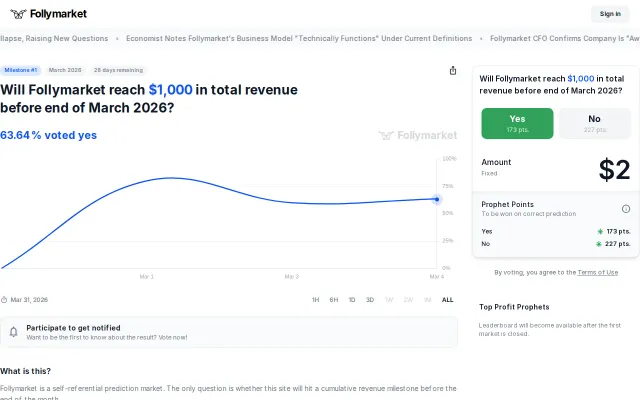Select the No vote button
The image size is (640, 400).
(594, 123)
